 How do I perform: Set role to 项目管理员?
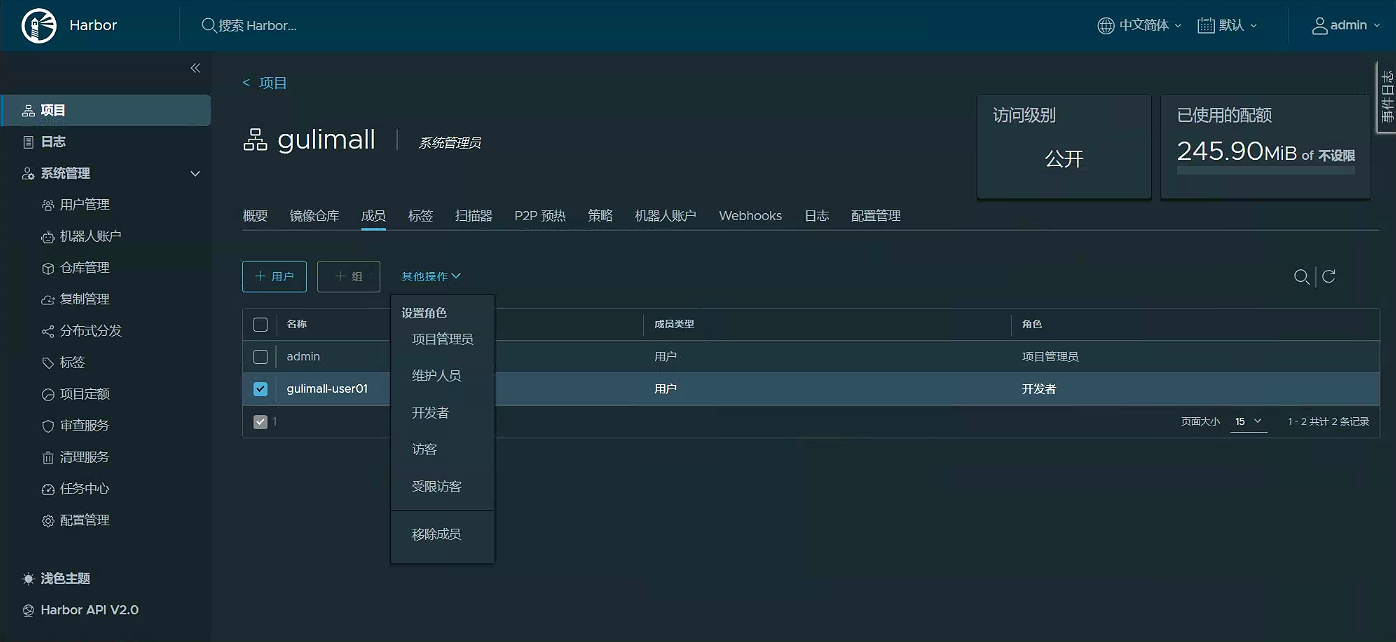point(442,340)
